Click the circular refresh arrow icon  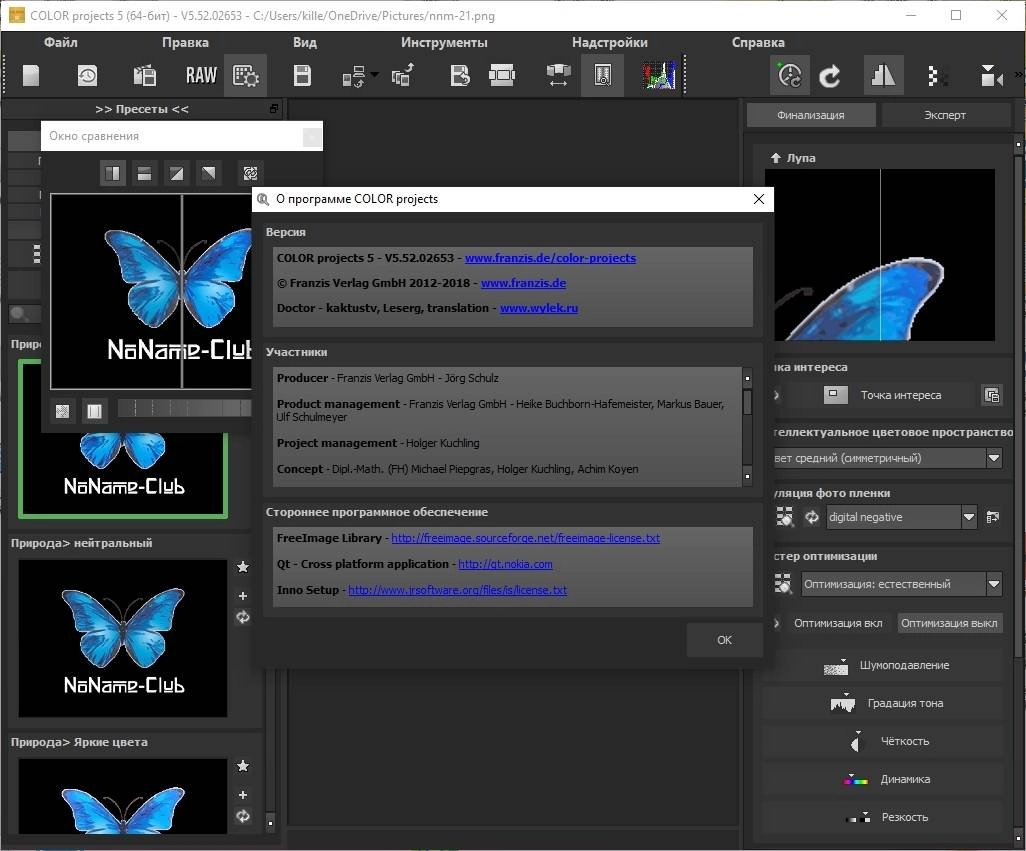coord(830,76)
